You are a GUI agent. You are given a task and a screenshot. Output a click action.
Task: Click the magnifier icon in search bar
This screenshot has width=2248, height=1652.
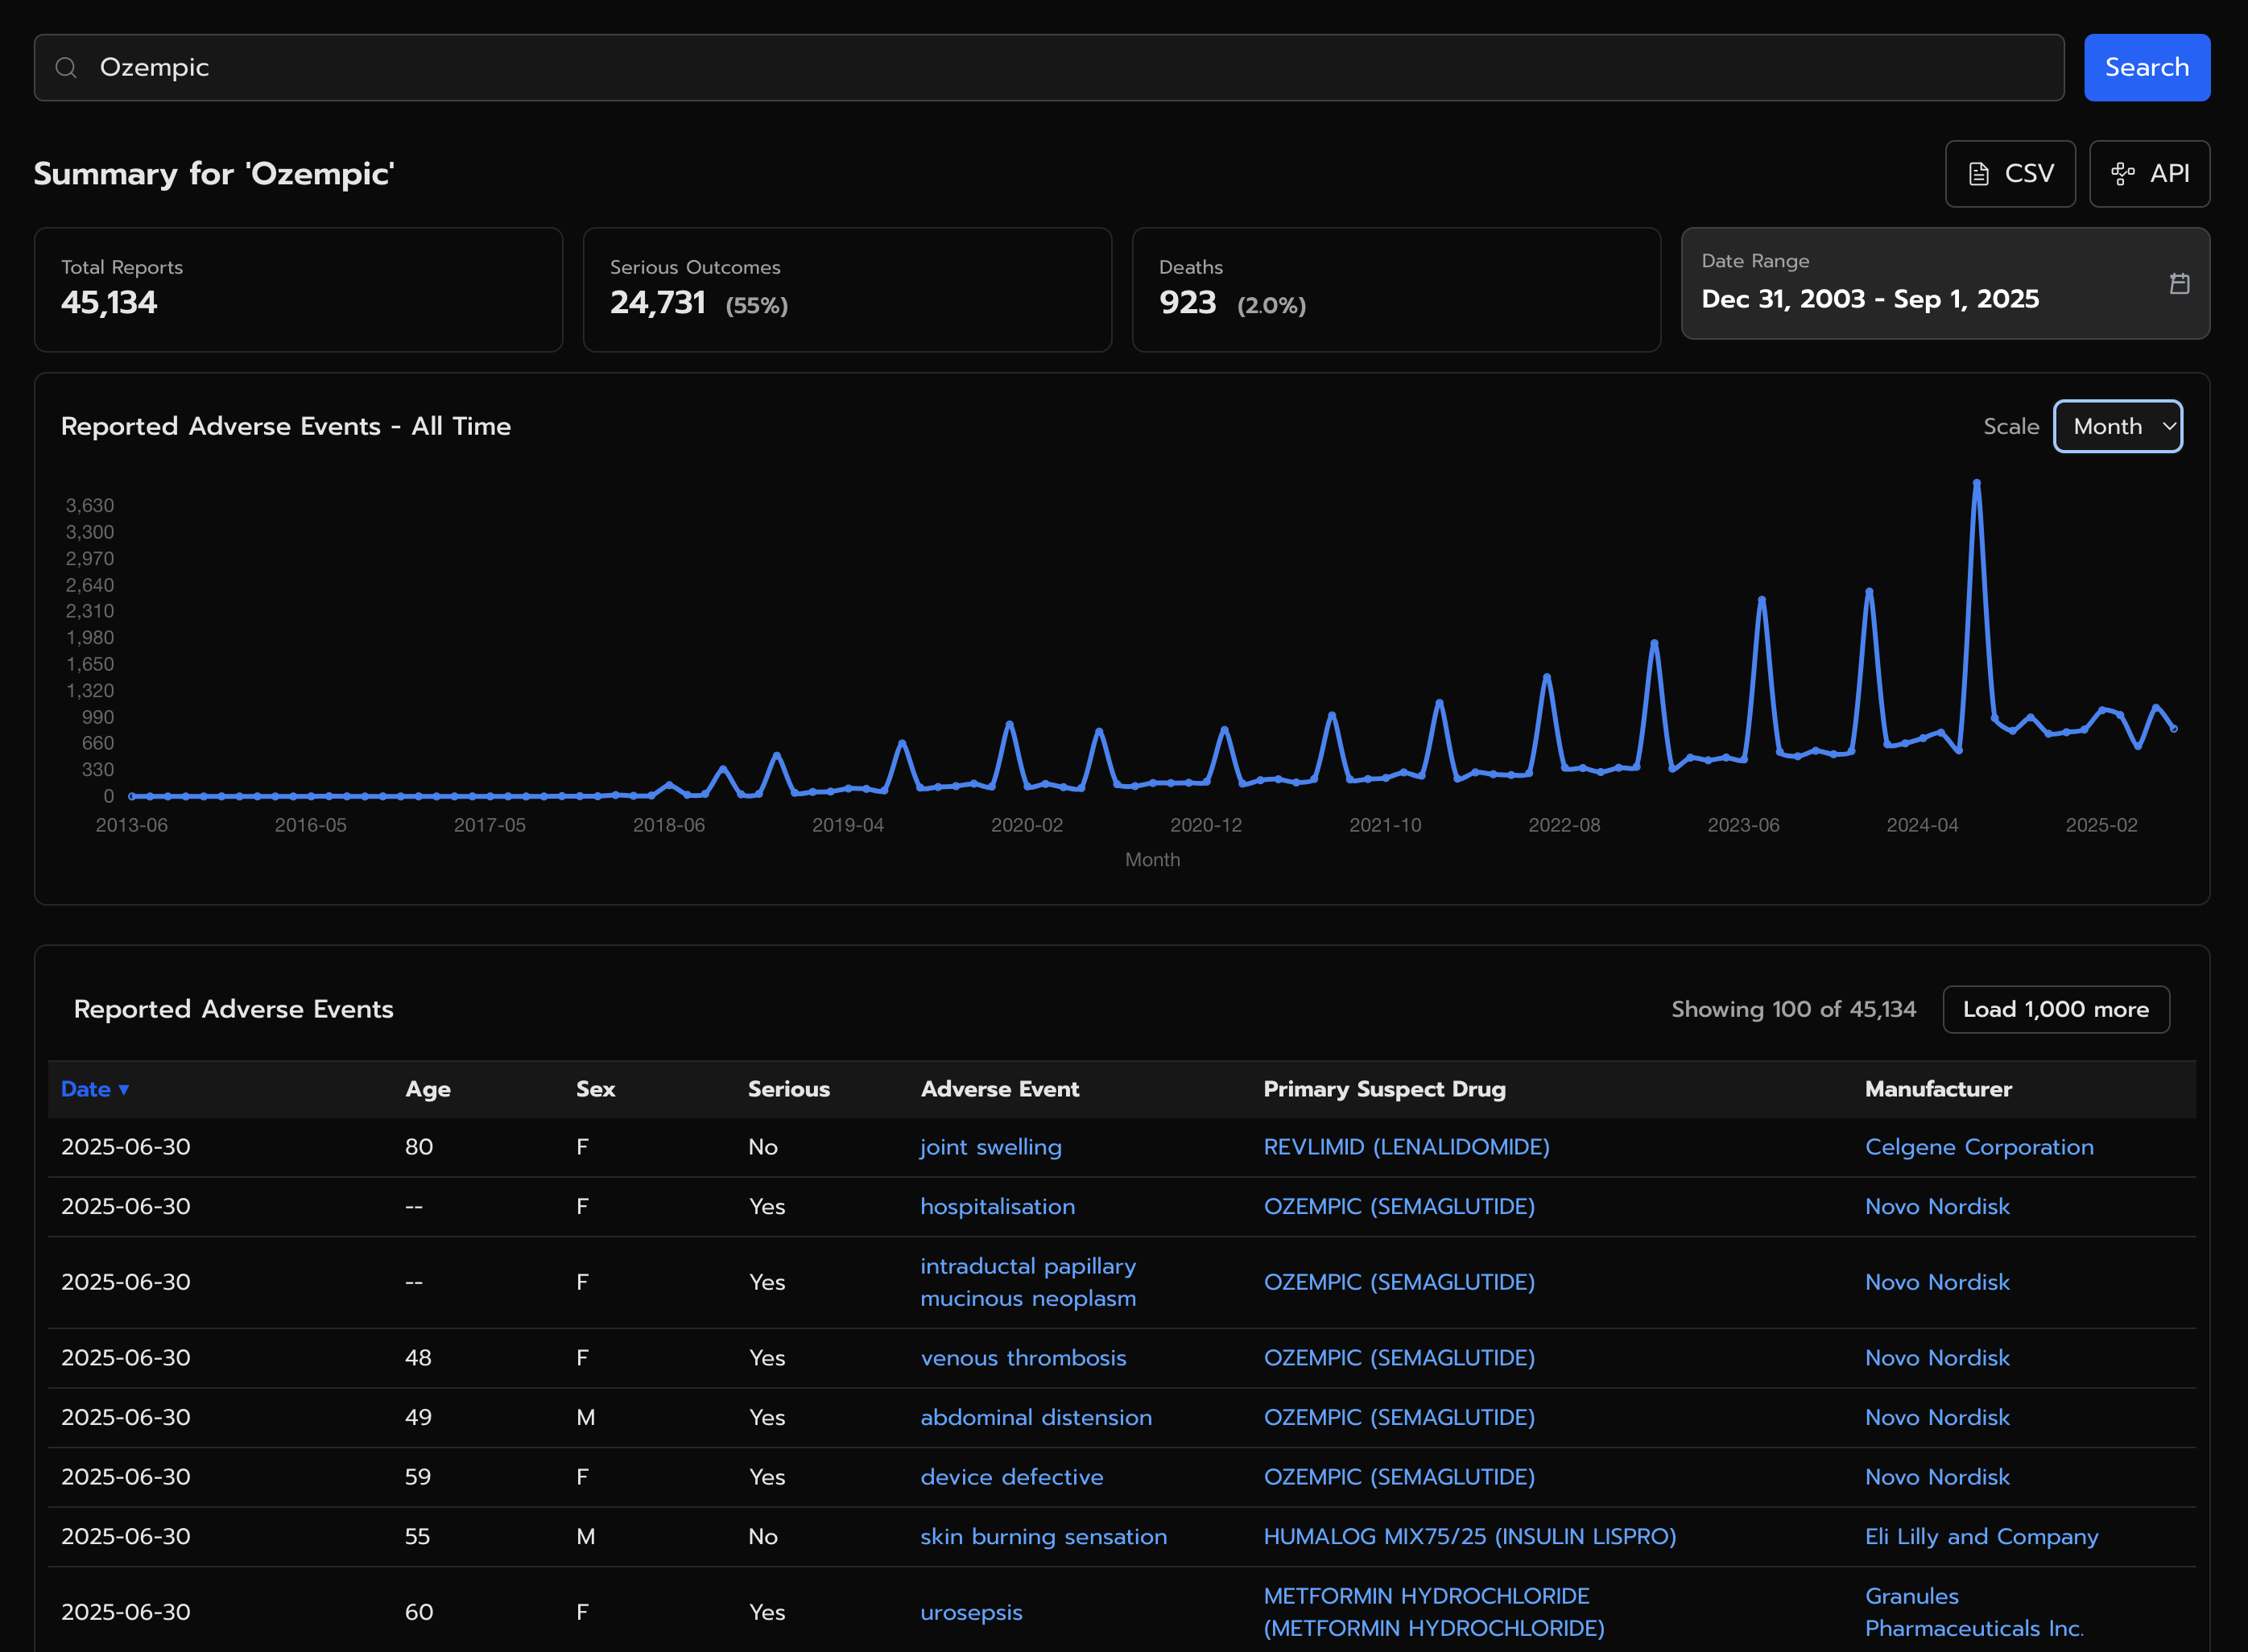pyautogui.click(x=66, y=67)
